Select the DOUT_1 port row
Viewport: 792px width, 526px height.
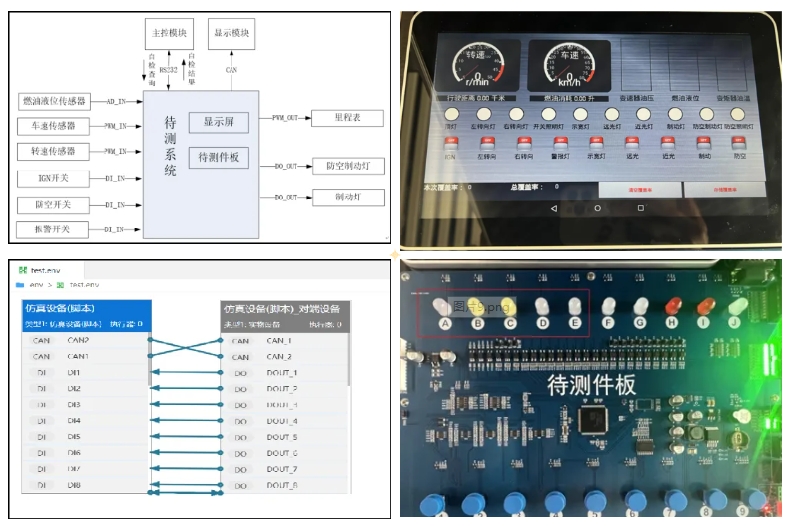point(286,373)
